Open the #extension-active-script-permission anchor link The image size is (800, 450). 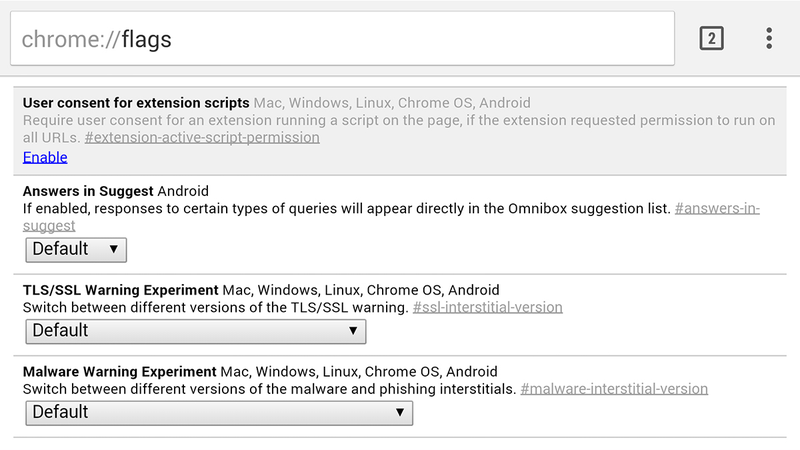(x=202, y=138)
